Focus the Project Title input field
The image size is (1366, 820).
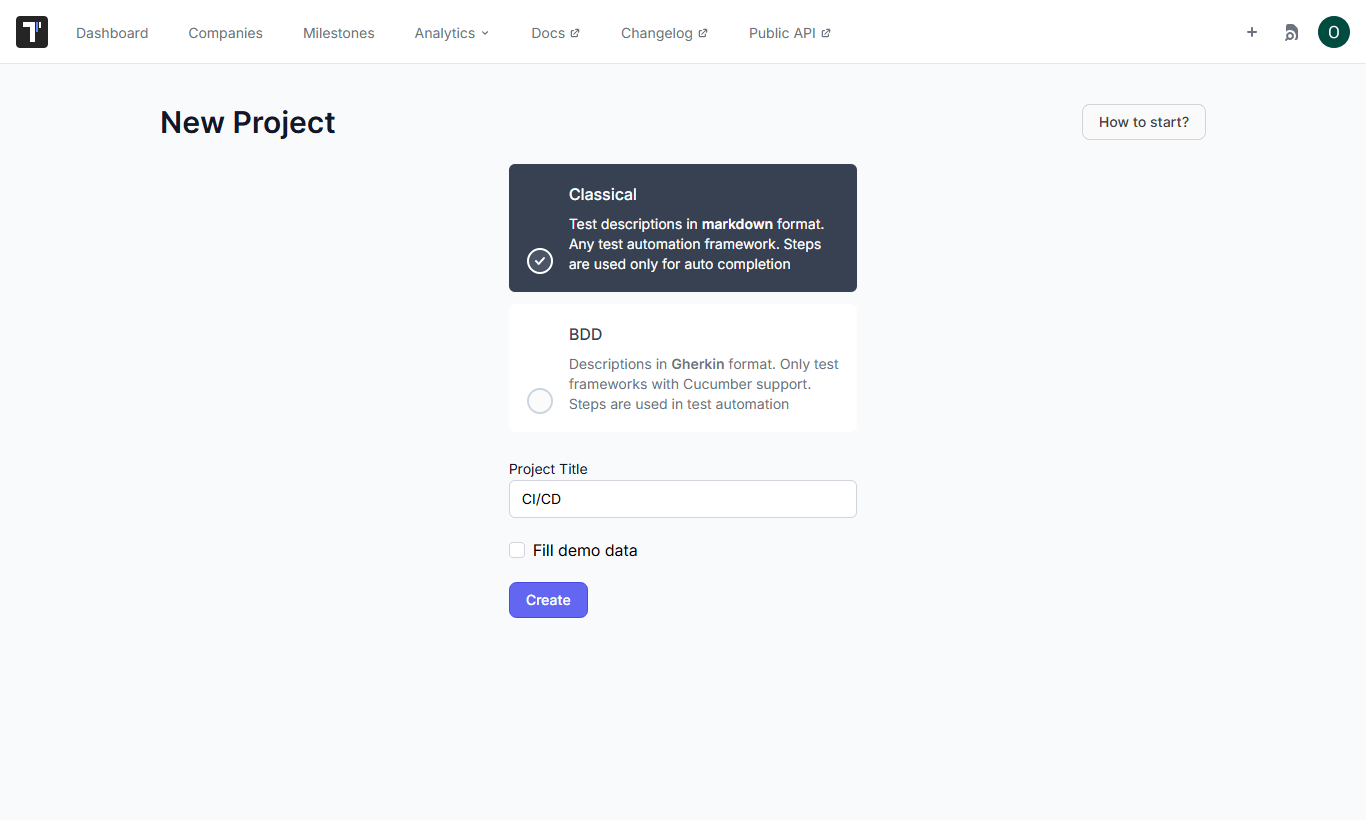pos(683,499)
